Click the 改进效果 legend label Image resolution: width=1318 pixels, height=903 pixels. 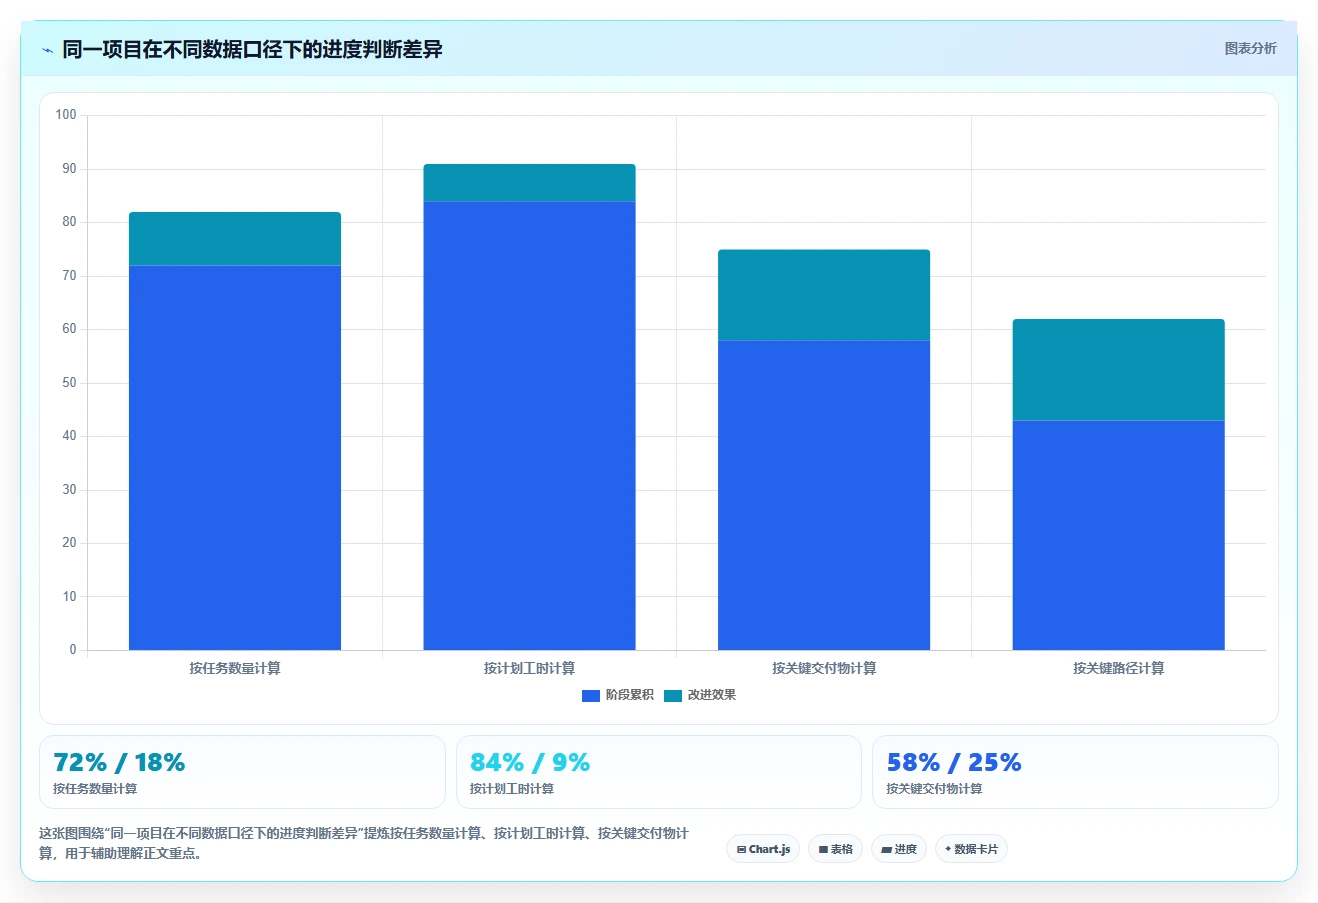tap(711, 695)
